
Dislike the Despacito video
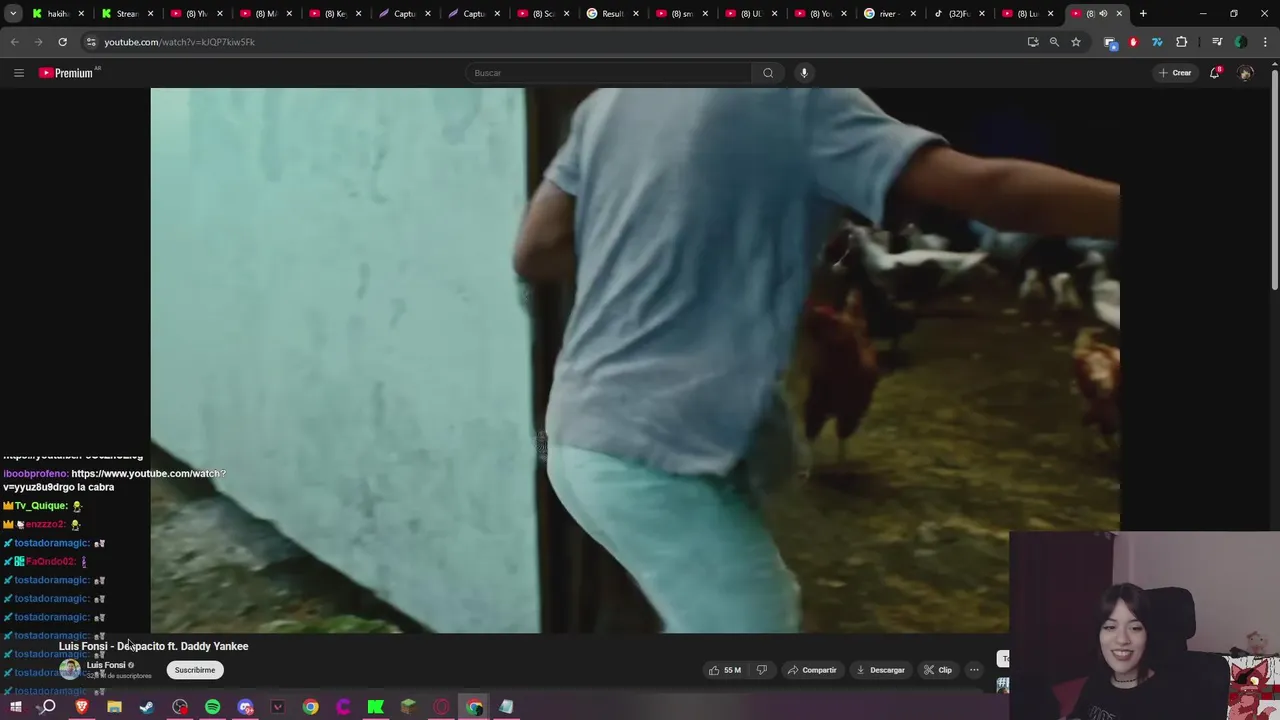(x=761, y=670)
